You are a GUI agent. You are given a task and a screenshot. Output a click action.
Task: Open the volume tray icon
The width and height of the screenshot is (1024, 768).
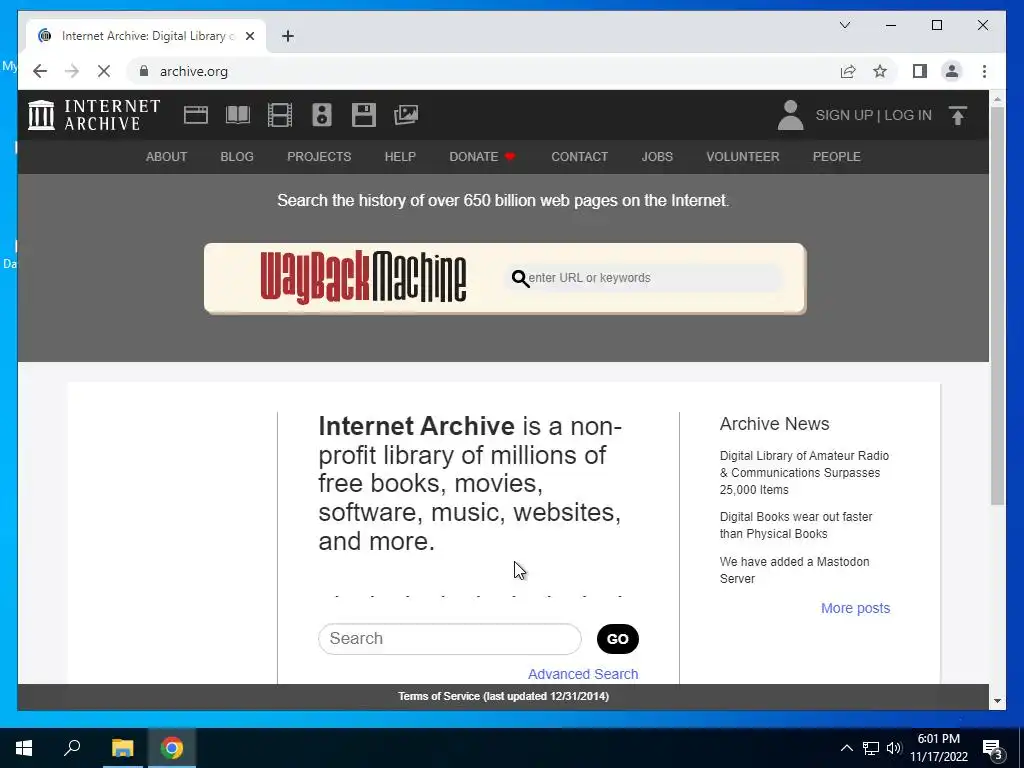coord(894,748)
